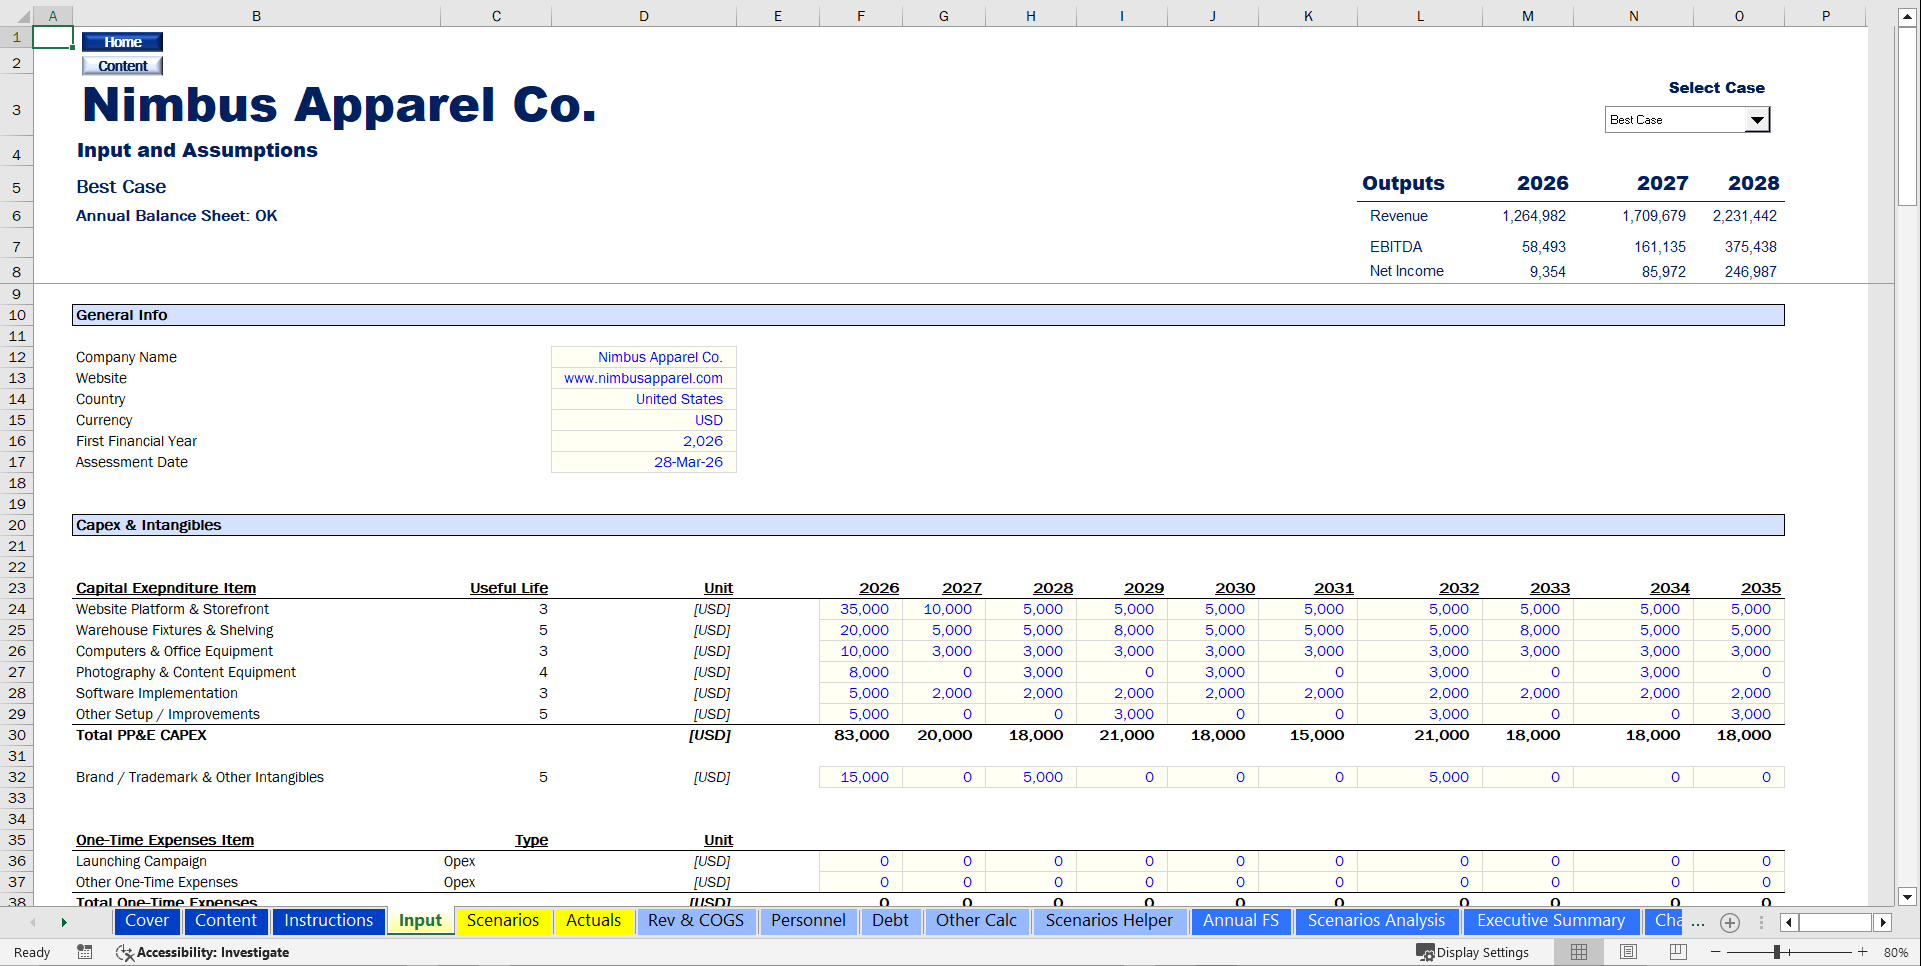This screenshot has width=1921, height=966.
Task: Follow the www.nimbusapparel.com hyperlink
Action: pos(643,378)
